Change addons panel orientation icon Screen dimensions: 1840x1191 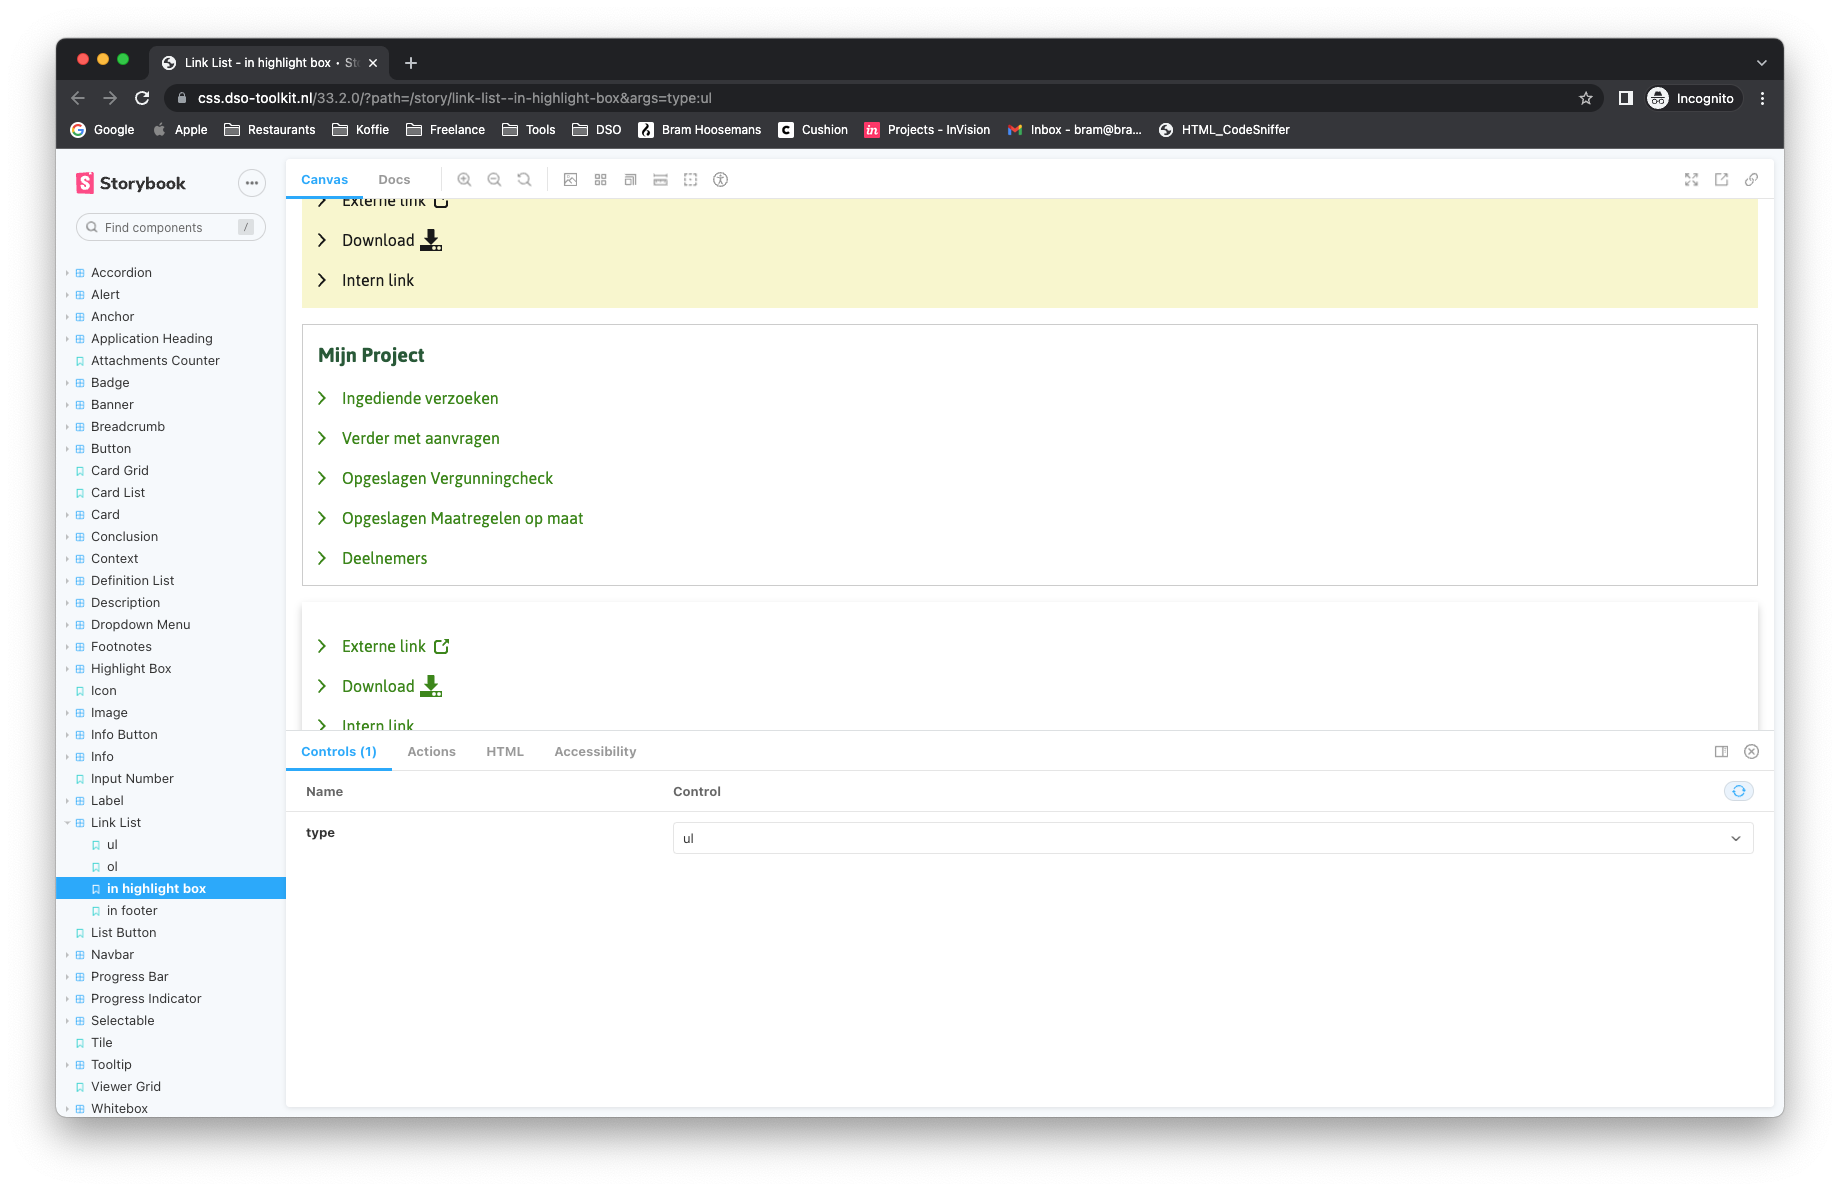(1721, 751)
